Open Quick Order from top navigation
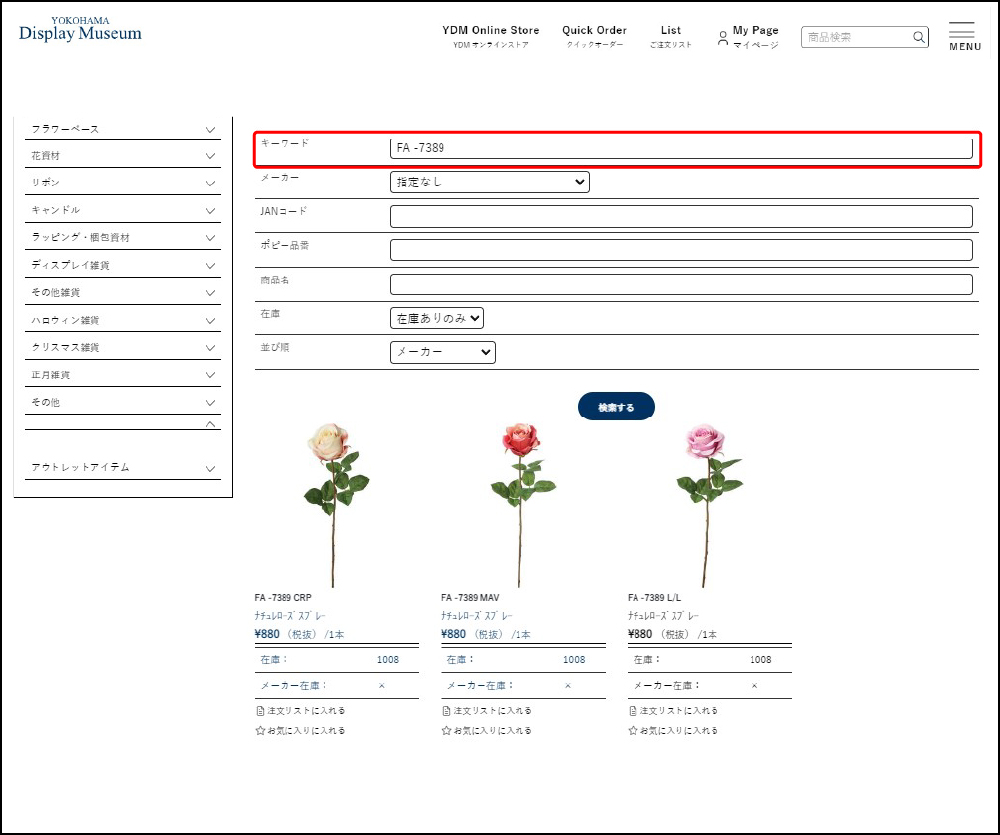This screenshot has width=1000, height=835. [594, 36]
